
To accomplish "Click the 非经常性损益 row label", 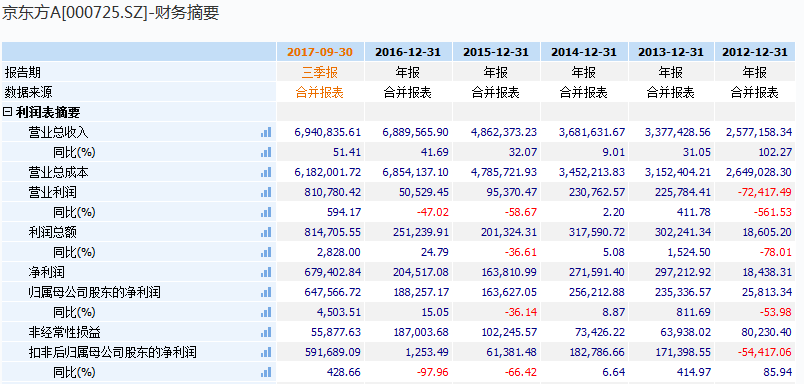I will (x=65, y=332).
